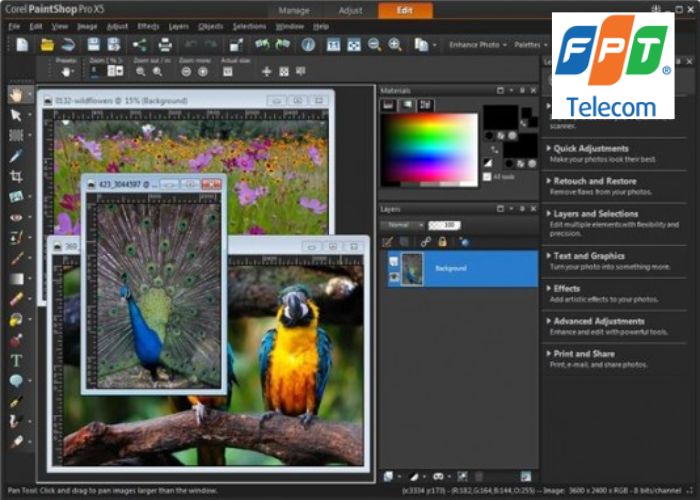Expand the Text and Graphics section
Image resolution: width=700 pixels, height=500 pixels.
point(589,256)
